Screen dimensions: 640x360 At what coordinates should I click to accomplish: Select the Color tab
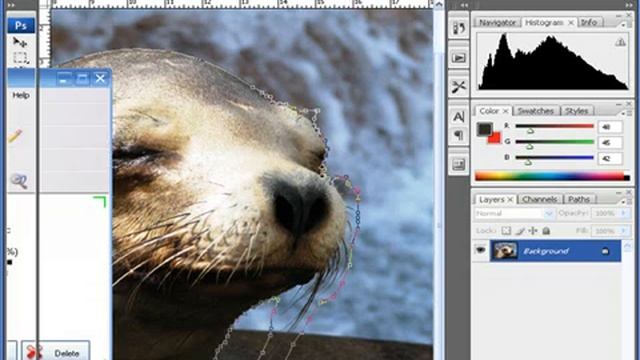(489, 111)
